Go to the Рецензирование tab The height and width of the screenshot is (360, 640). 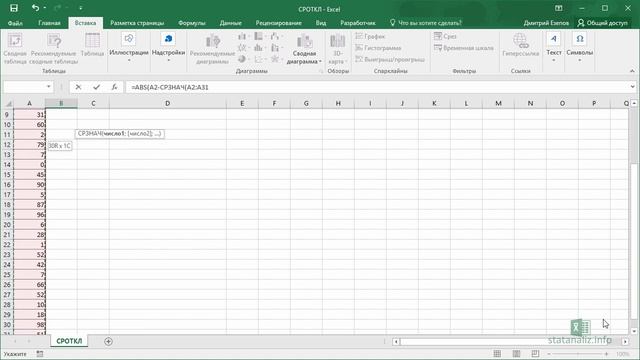(279, 23)
